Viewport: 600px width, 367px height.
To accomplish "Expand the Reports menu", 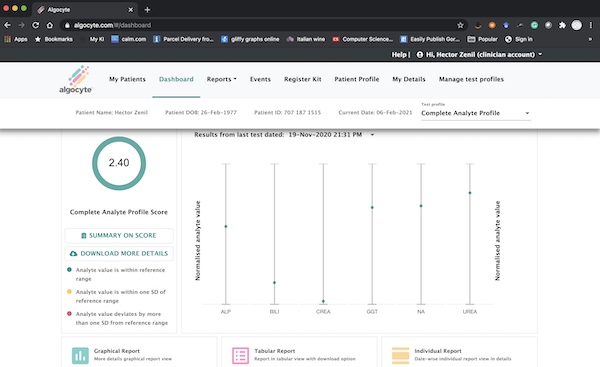I will (x=222, y=79).
